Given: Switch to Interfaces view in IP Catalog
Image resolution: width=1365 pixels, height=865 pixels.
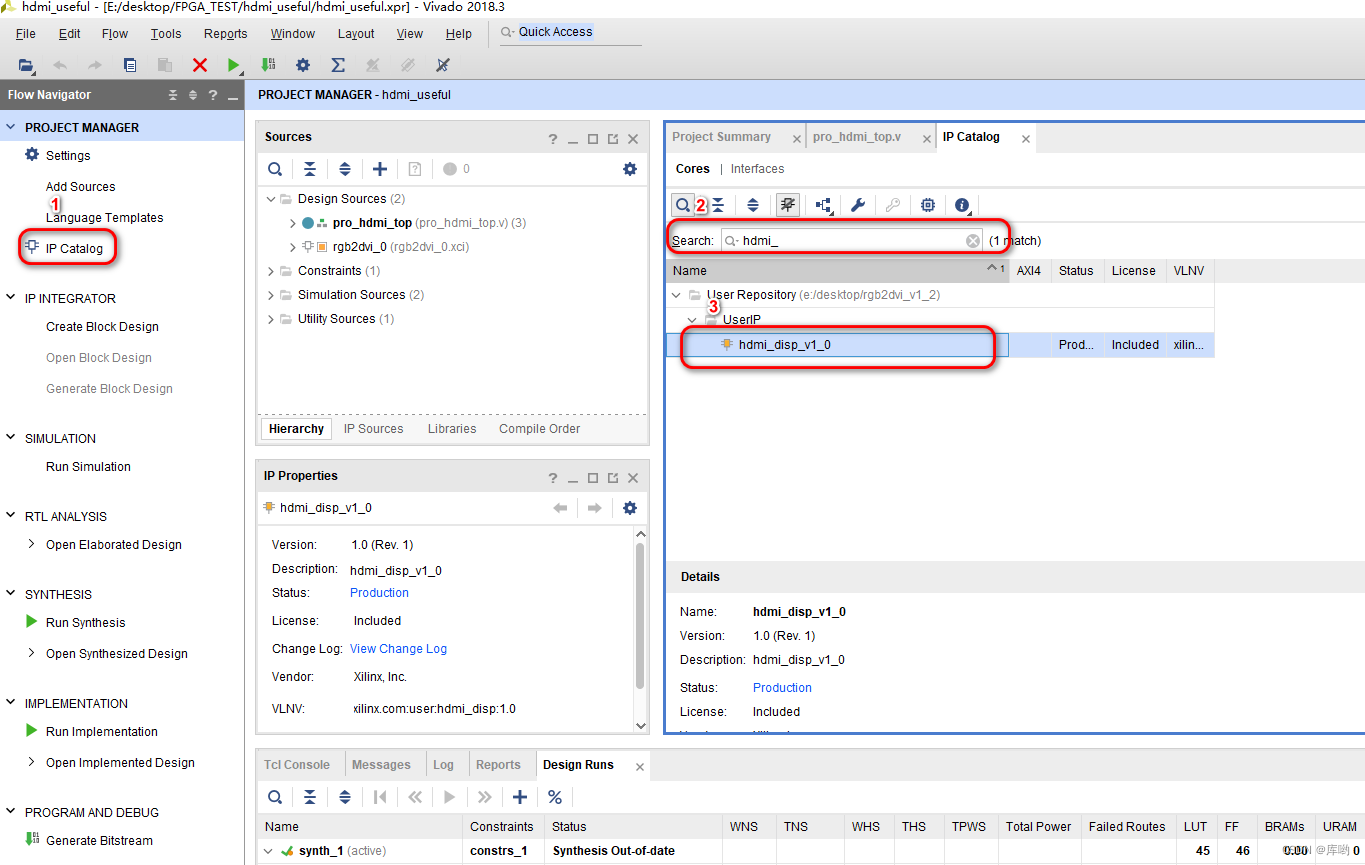Looking at the screenshot, I should click(x=757, y=169).
